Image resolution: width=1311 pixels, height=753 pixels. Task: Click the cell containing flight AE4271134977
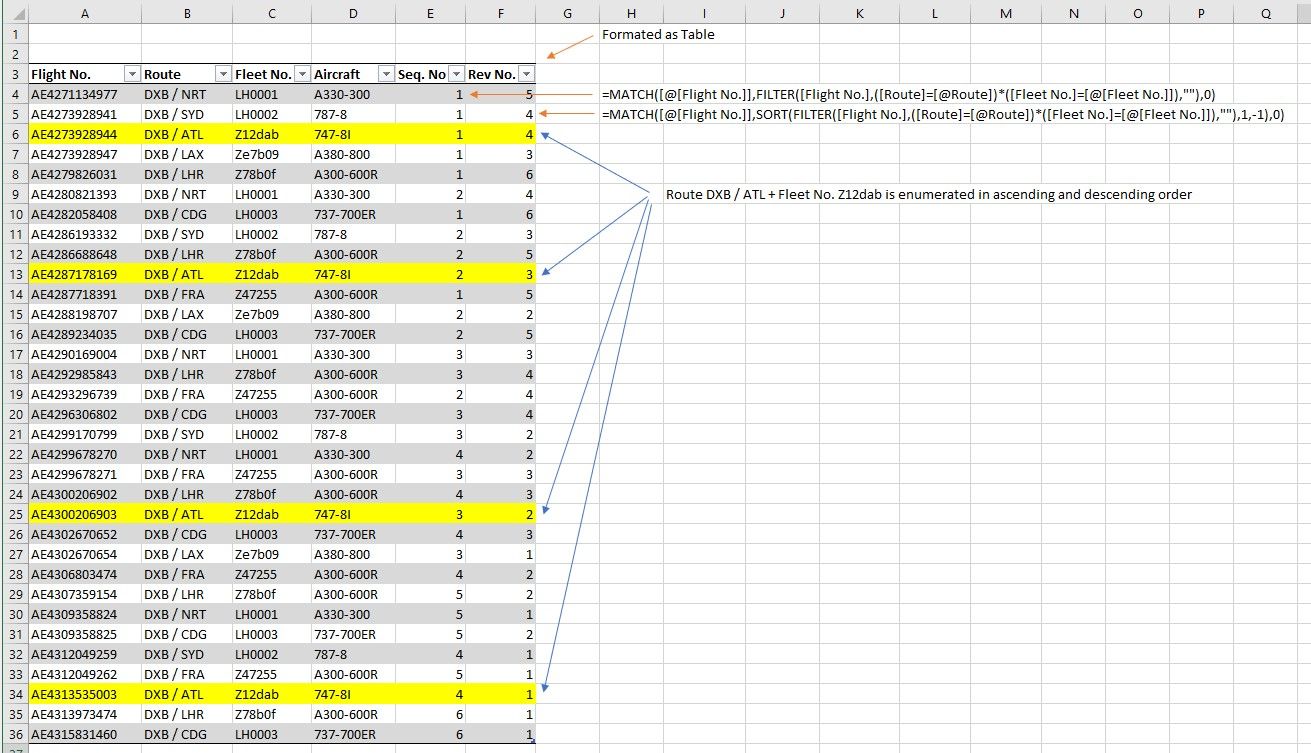pyautogui.click(x=84, y=94)
